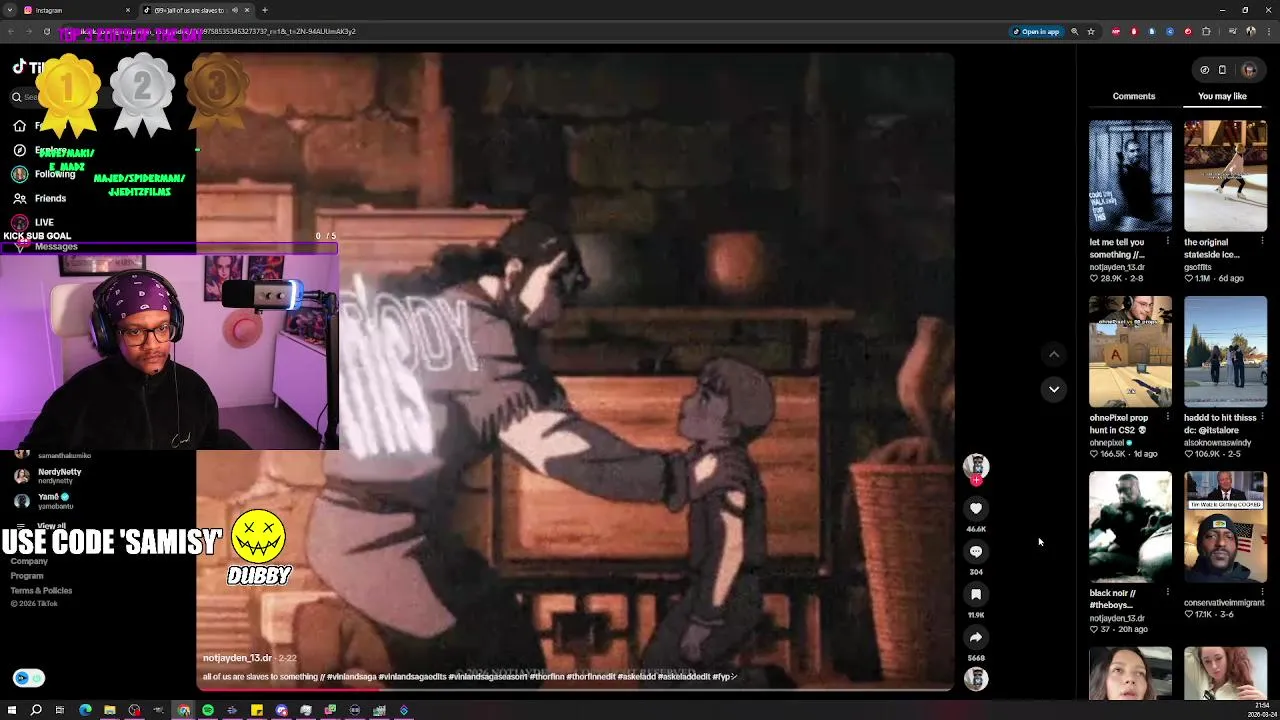
Task: Open comments via speech bubble icon
Action: pos(976,551)
